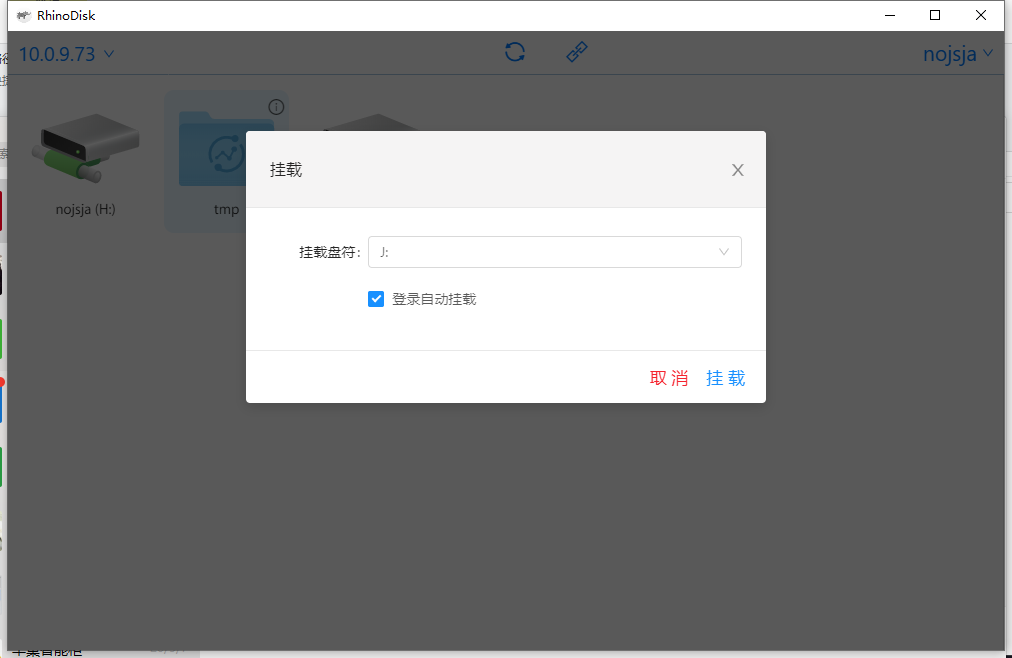Minimize the RhinoDisk window

click(x=889, y=15)
